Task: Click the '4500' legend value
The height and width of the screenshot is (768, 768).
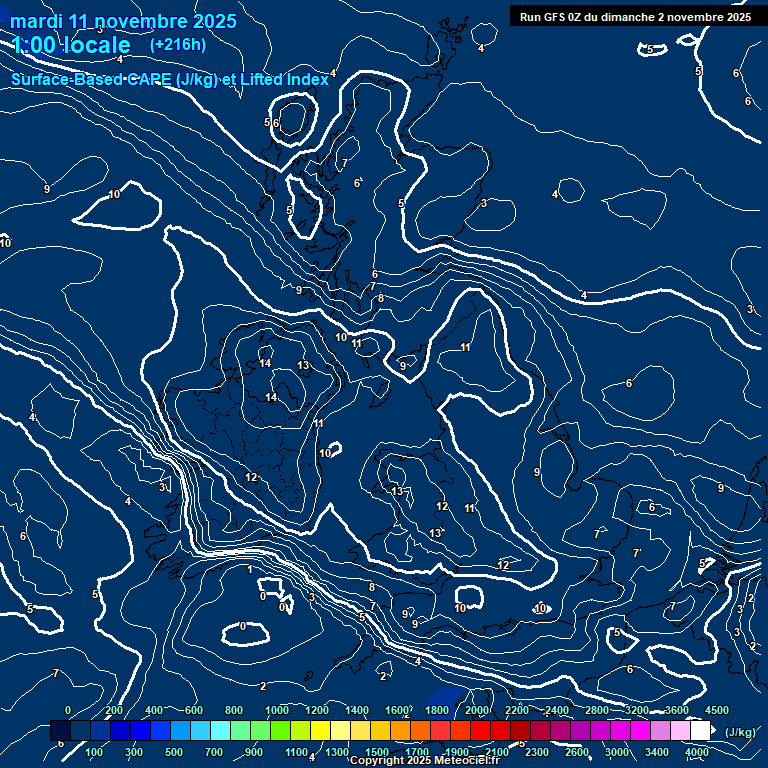Action: click(717, 710)
